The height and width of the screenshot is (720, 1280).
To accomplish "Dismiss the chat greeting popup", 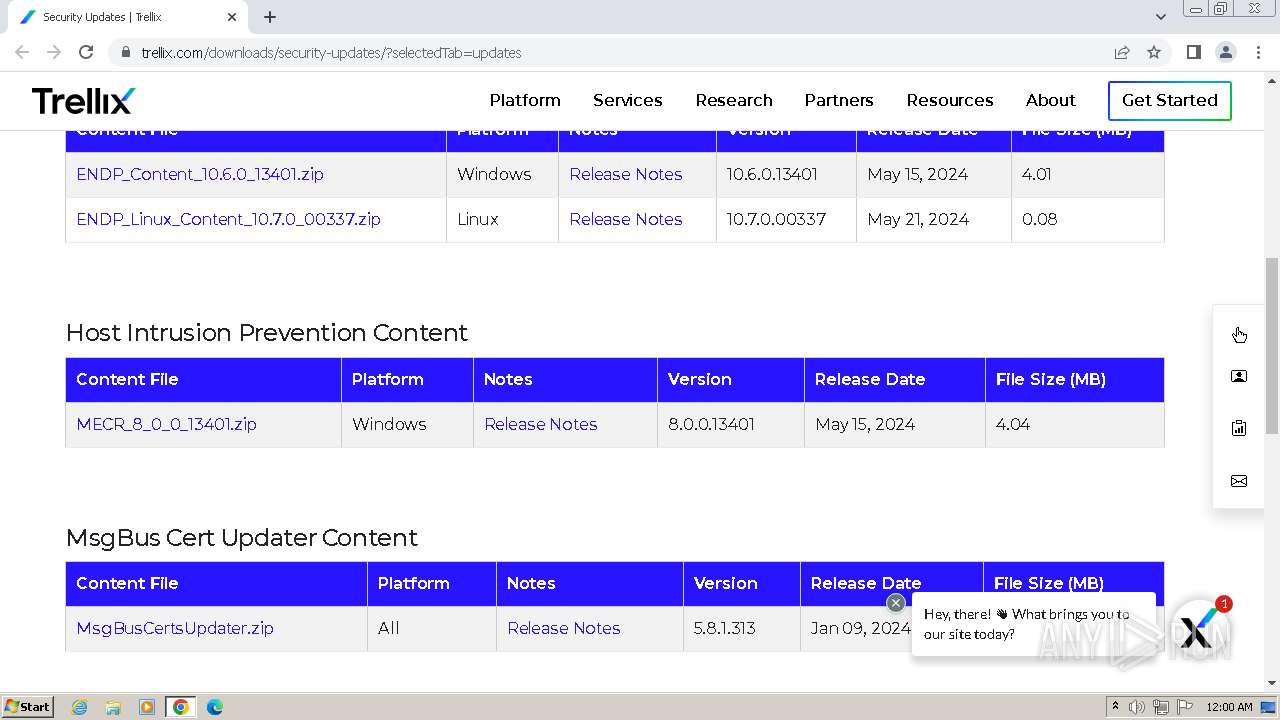I will tap(896, 602).
